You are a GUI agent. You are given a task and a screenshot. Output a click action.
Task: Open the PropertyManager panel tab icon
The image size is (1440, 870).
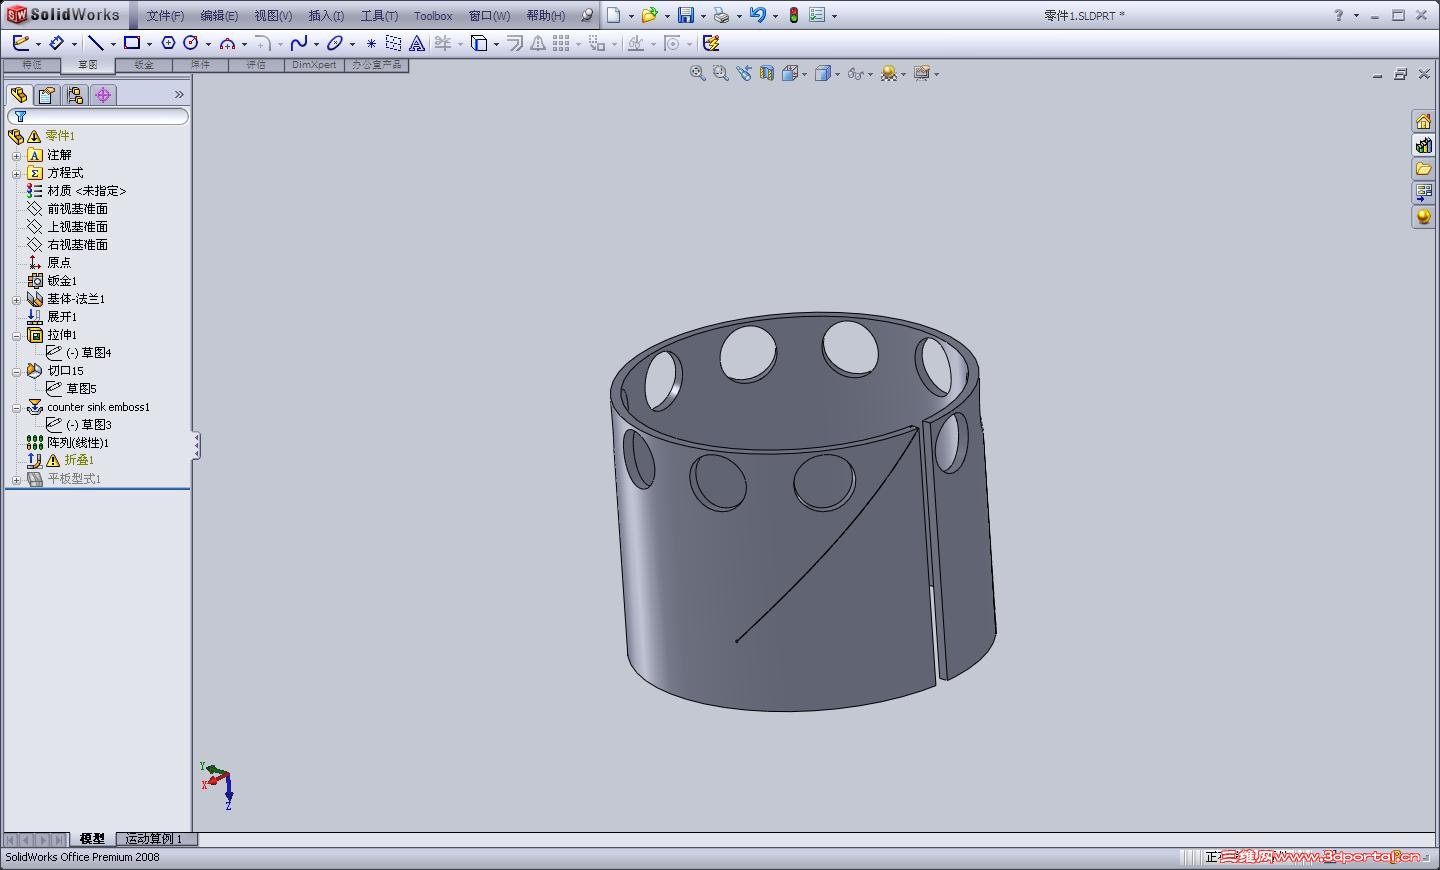(46, 95)
